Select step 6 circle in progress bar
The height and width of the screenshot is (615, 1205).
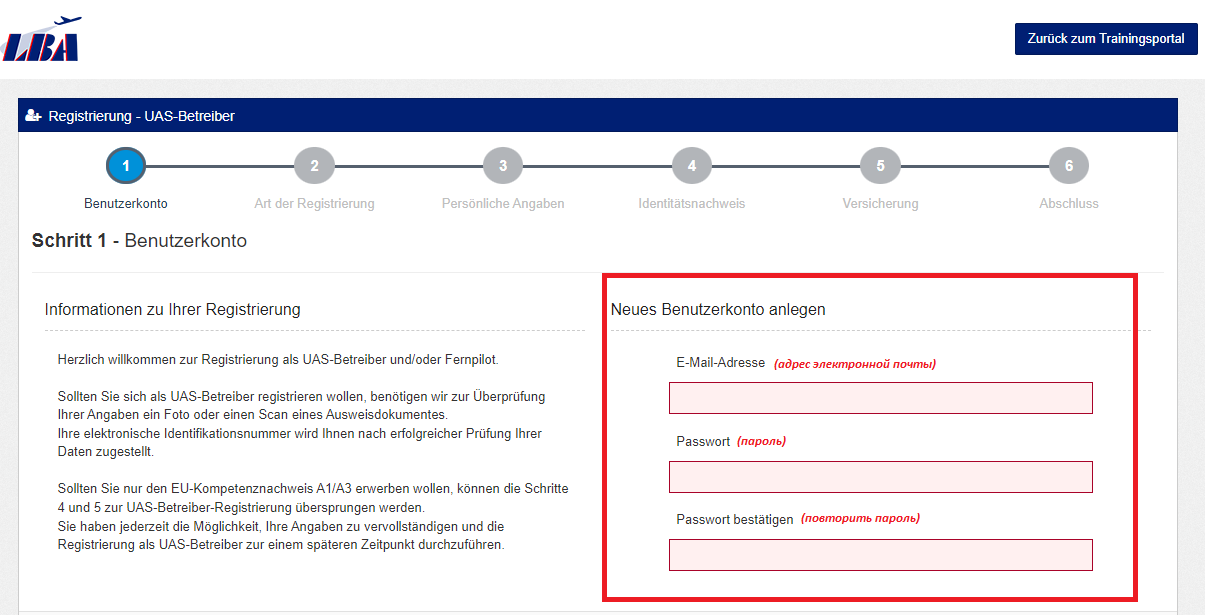coord(1069,166)
